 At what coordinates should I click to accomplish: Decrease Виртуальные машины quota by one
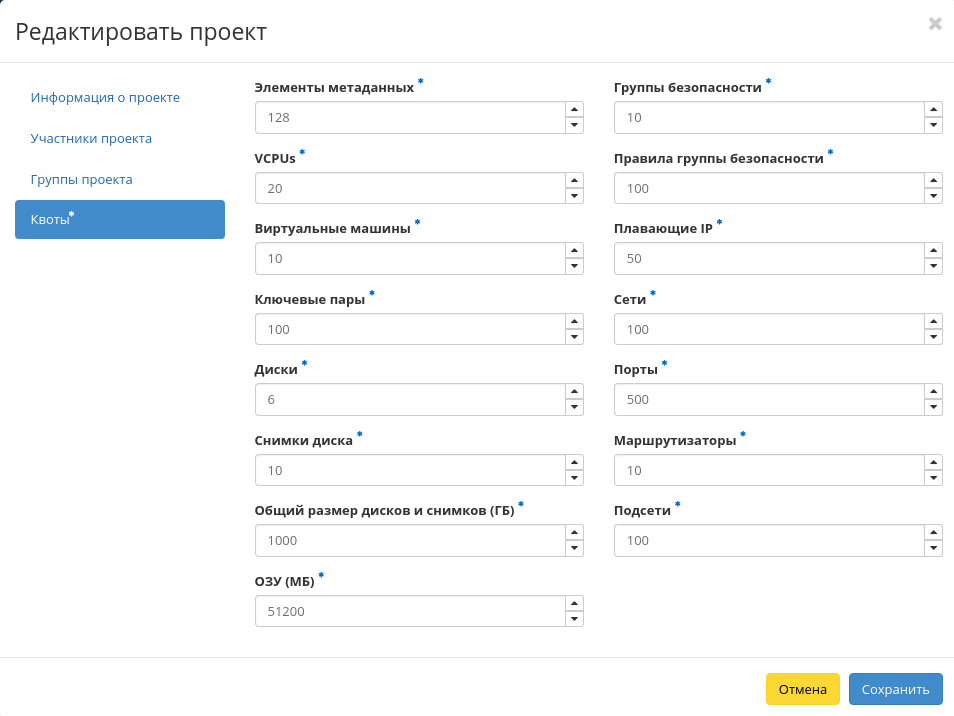(574, 266)
